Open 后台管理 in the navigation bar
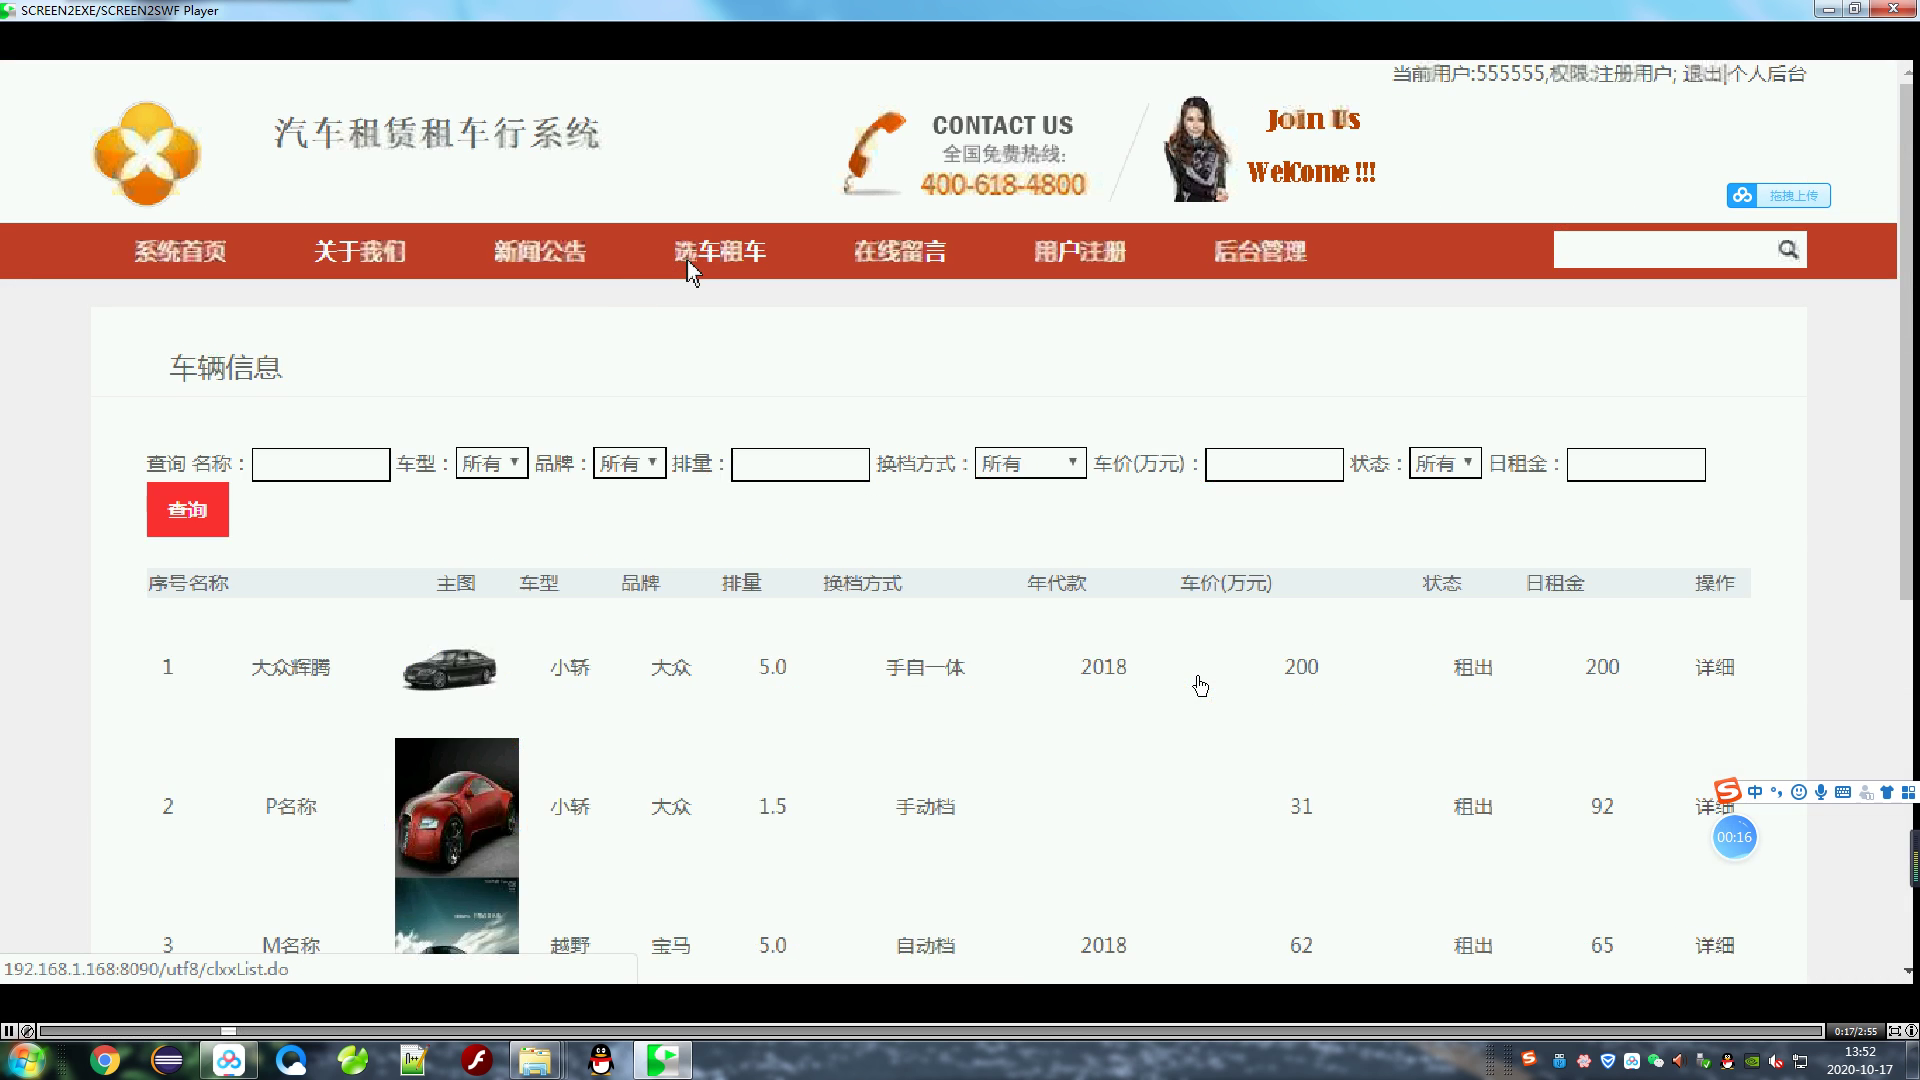1920x1080 pixels. click(x=1260, y=251)
